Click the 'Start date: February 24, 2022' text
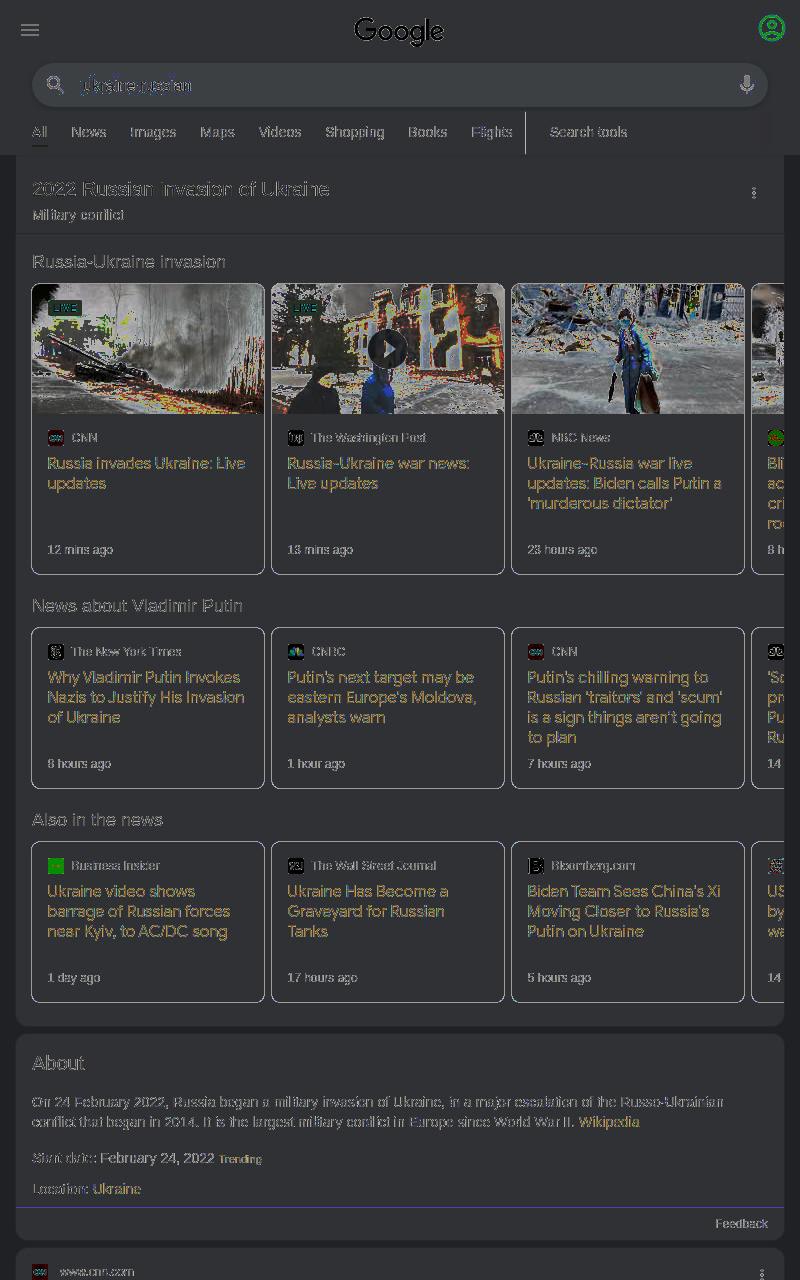800x1280 pixels. 123,1158
